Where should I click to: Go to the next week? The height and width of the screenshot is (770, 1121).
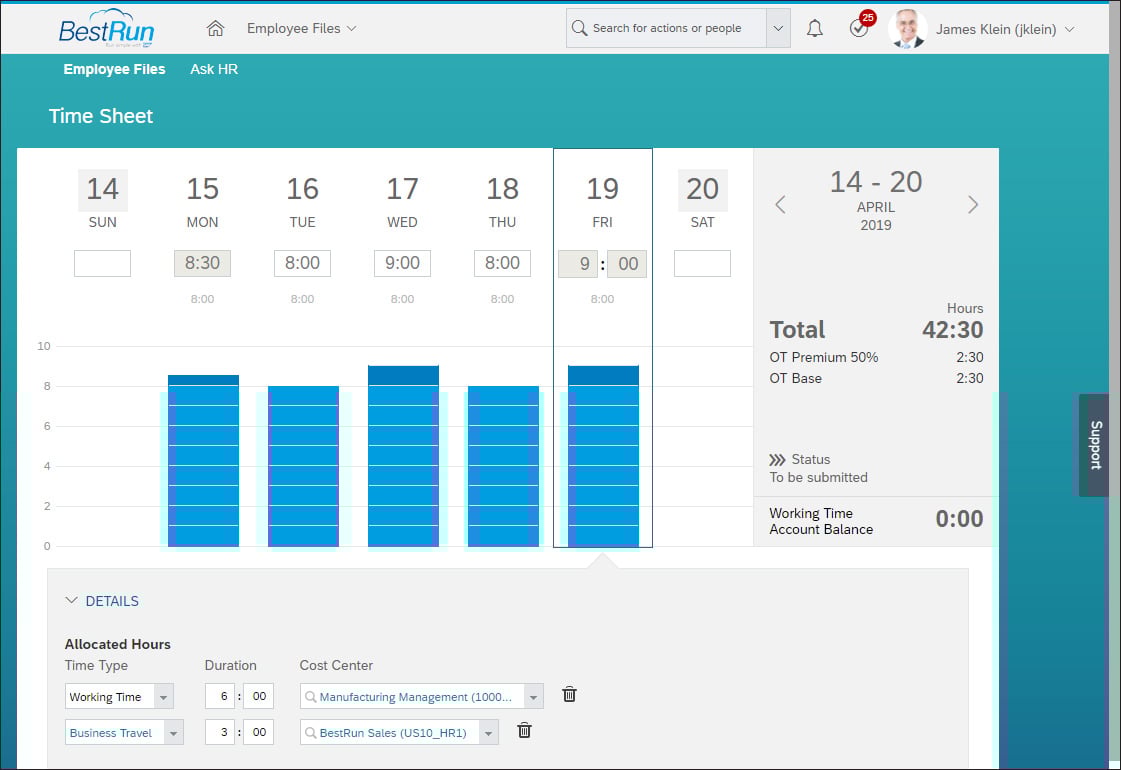[972, 204]
